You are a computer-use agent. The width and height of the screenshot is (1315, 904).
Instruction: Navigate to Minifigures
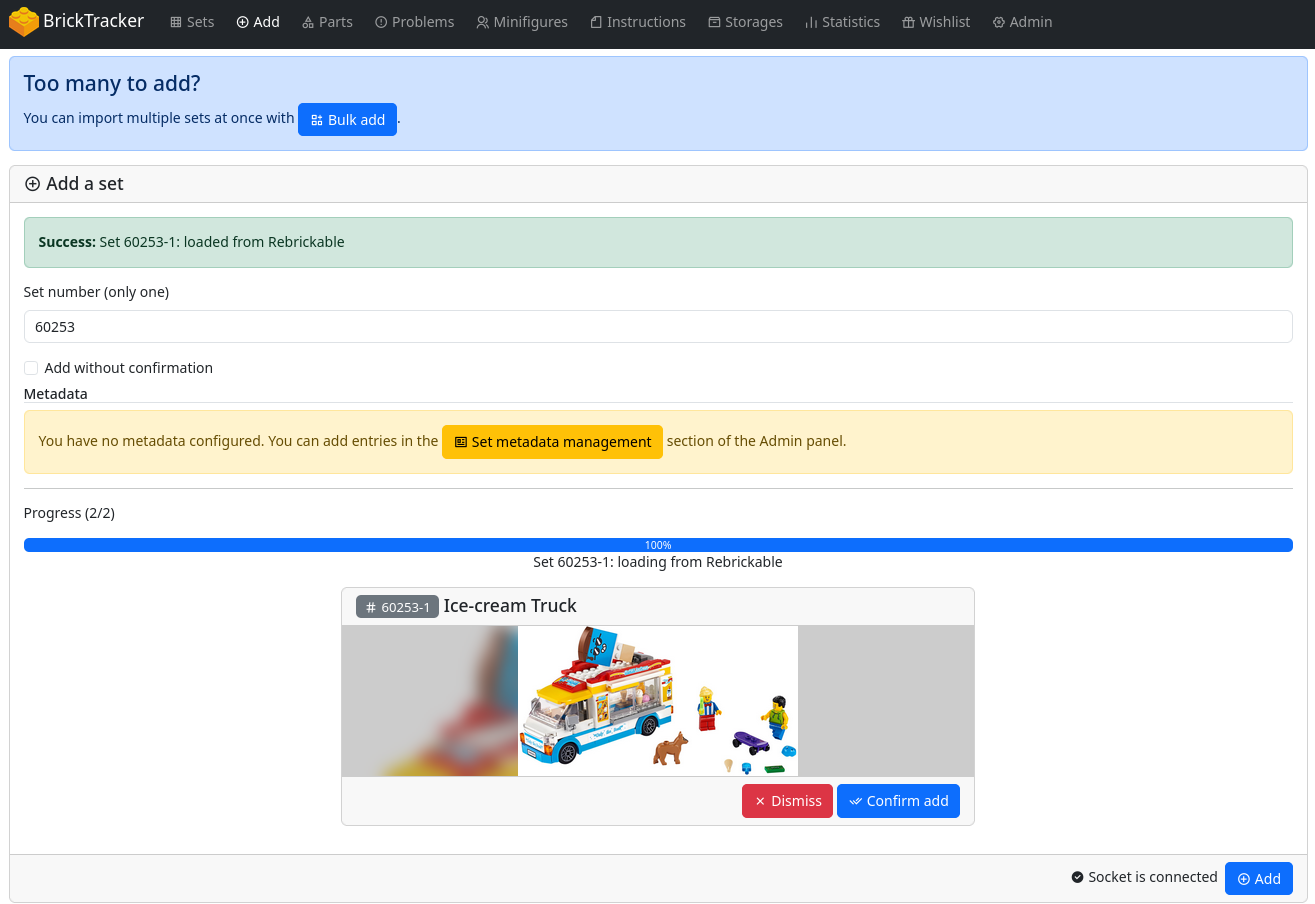521,22
